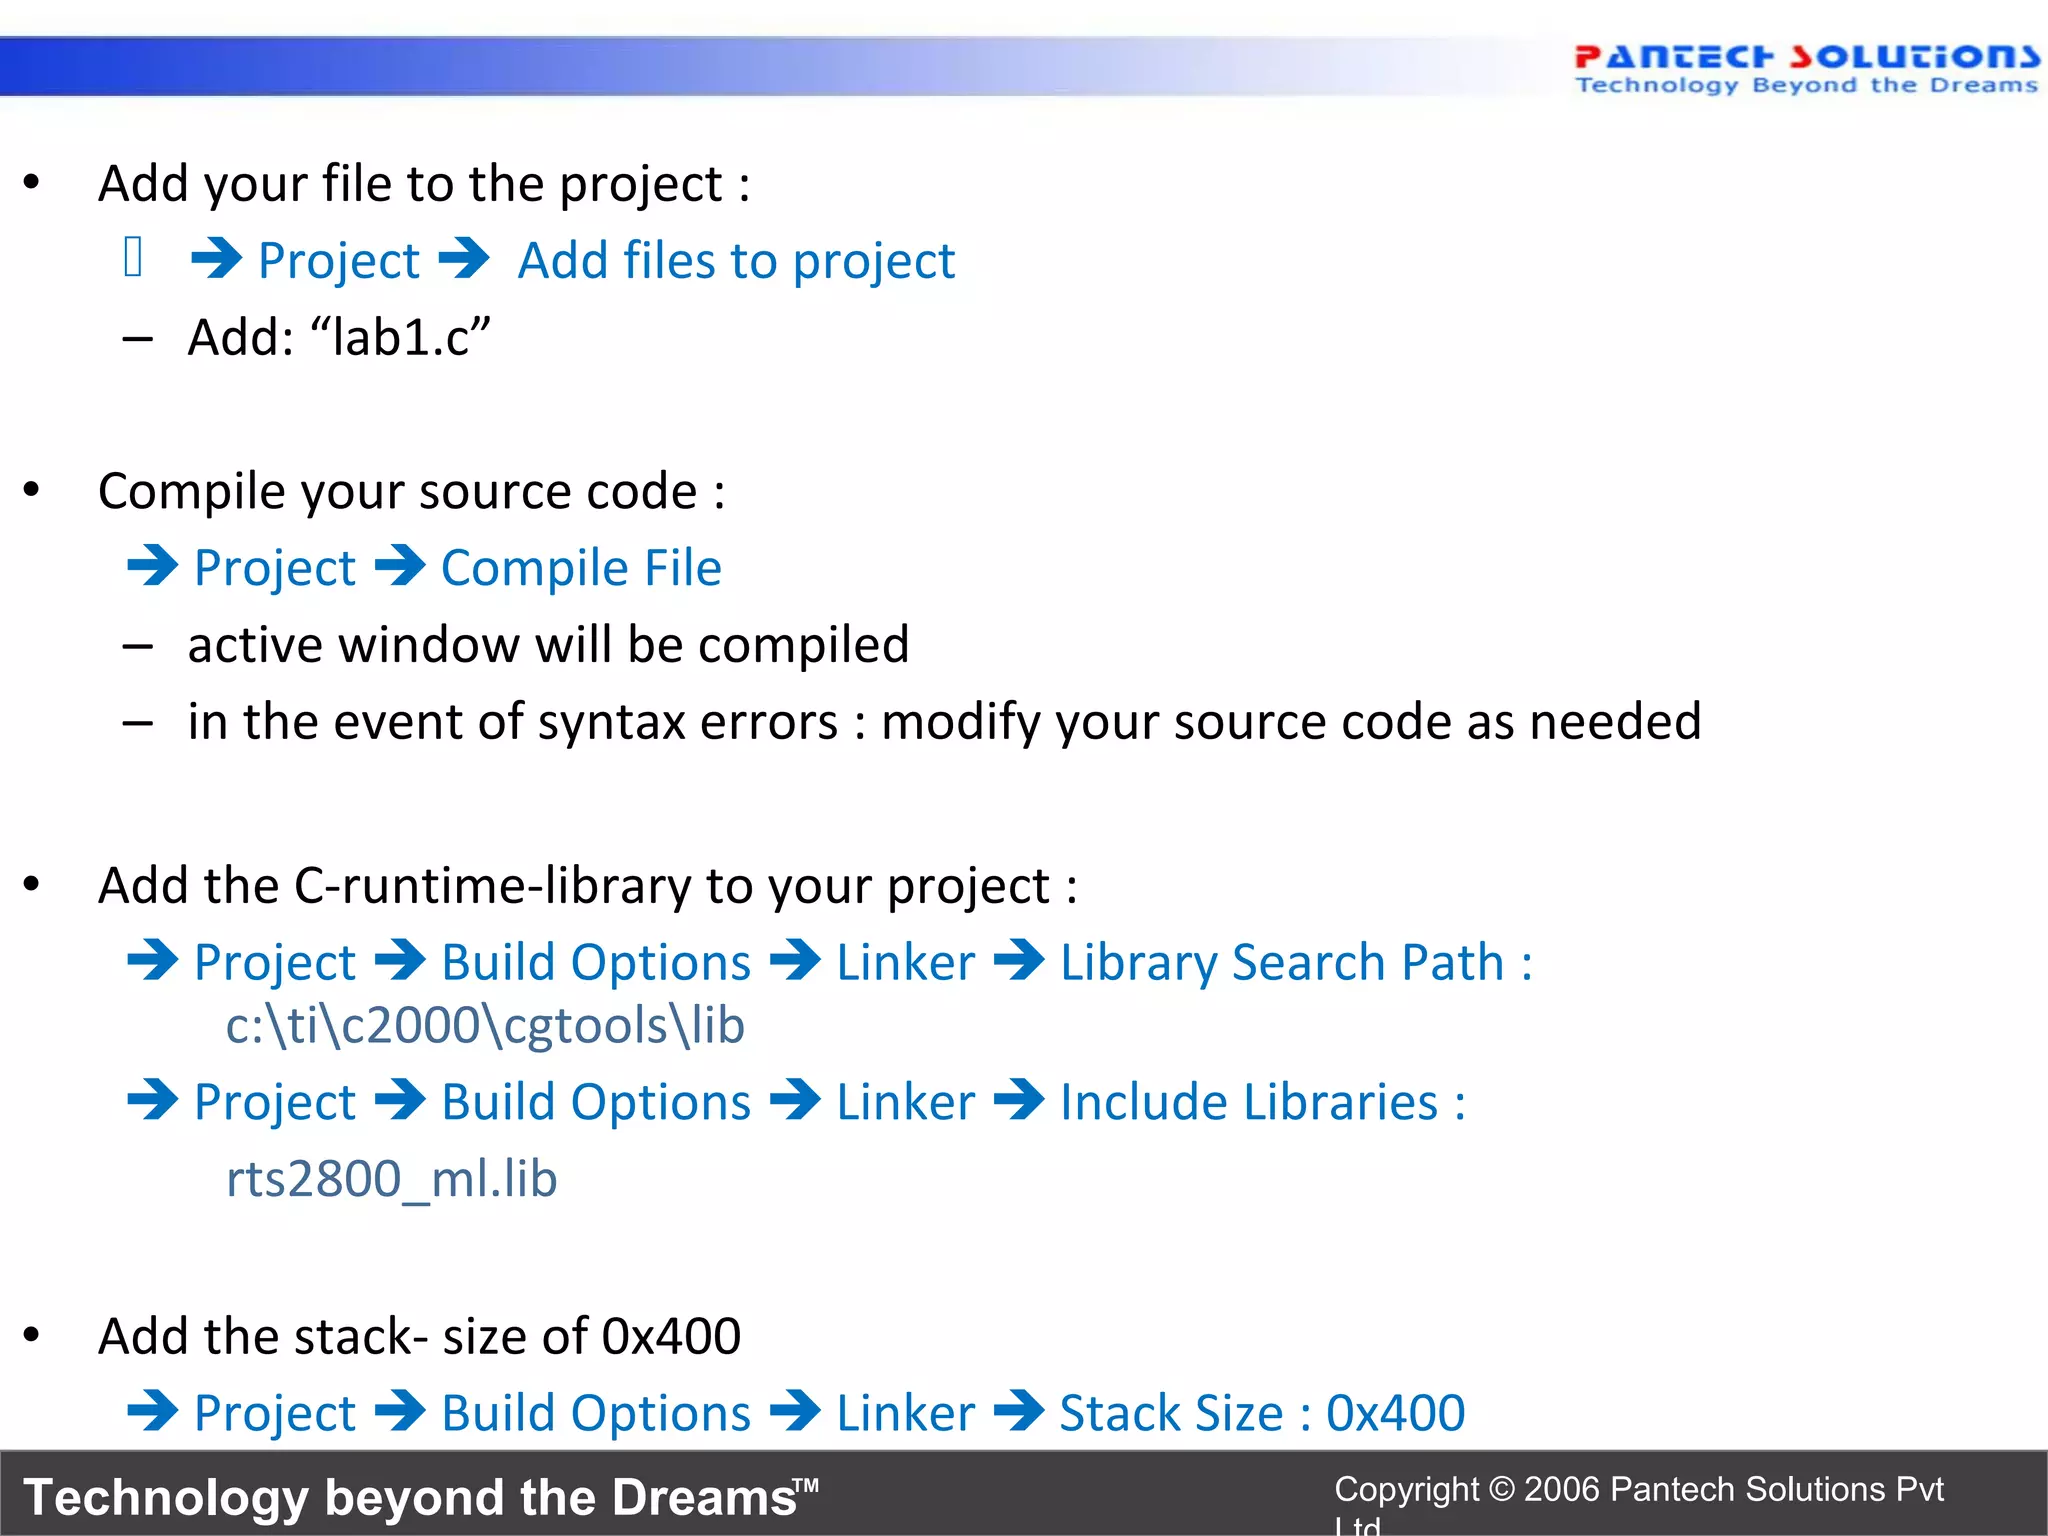The width and height of the screenshot is (2048, 1536).
Task: Click 'Compile your source code :' heading
Action: click(x=411, y=491)
